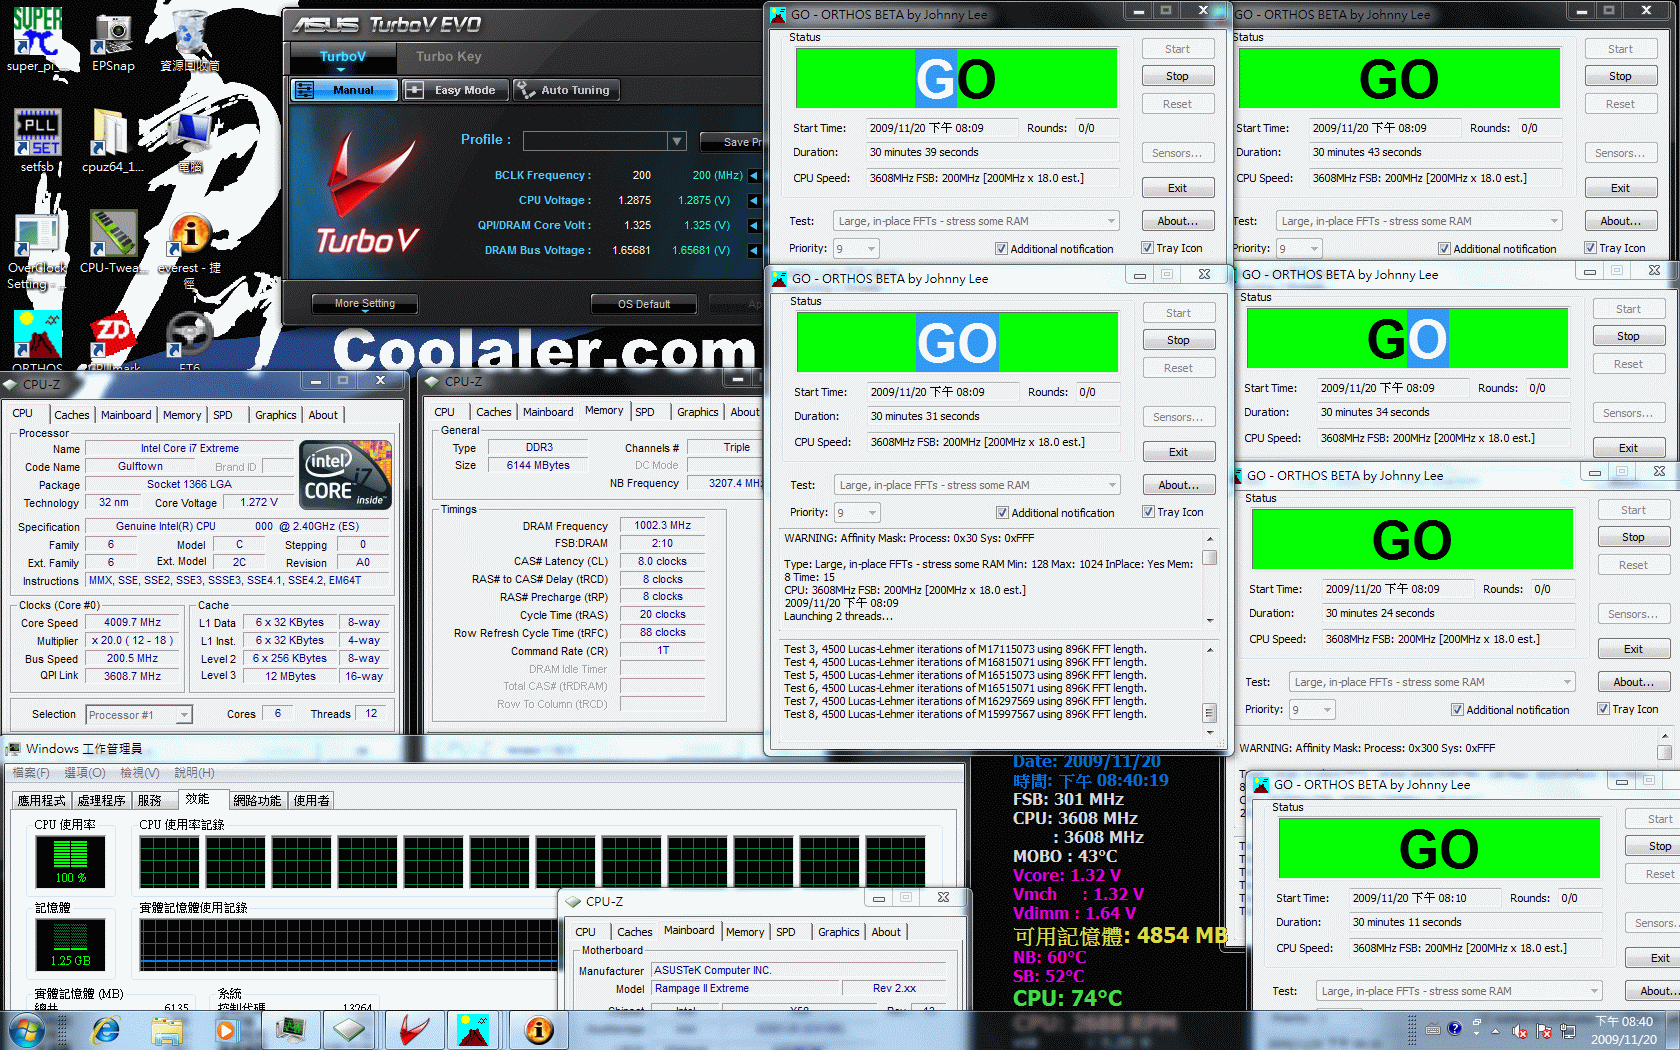This screenshot has height=1050, width=1680.
Task: Open 檔案(F) menu in Task Manager
Action: pyautogui.click(x=31, y=773)
